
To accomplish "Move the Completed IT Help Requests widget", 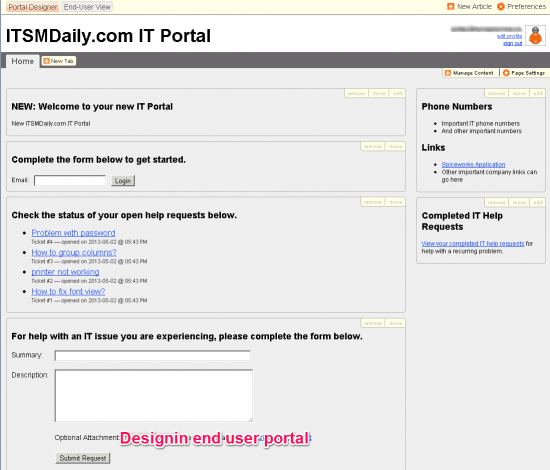I will click(x=519, y=203).
